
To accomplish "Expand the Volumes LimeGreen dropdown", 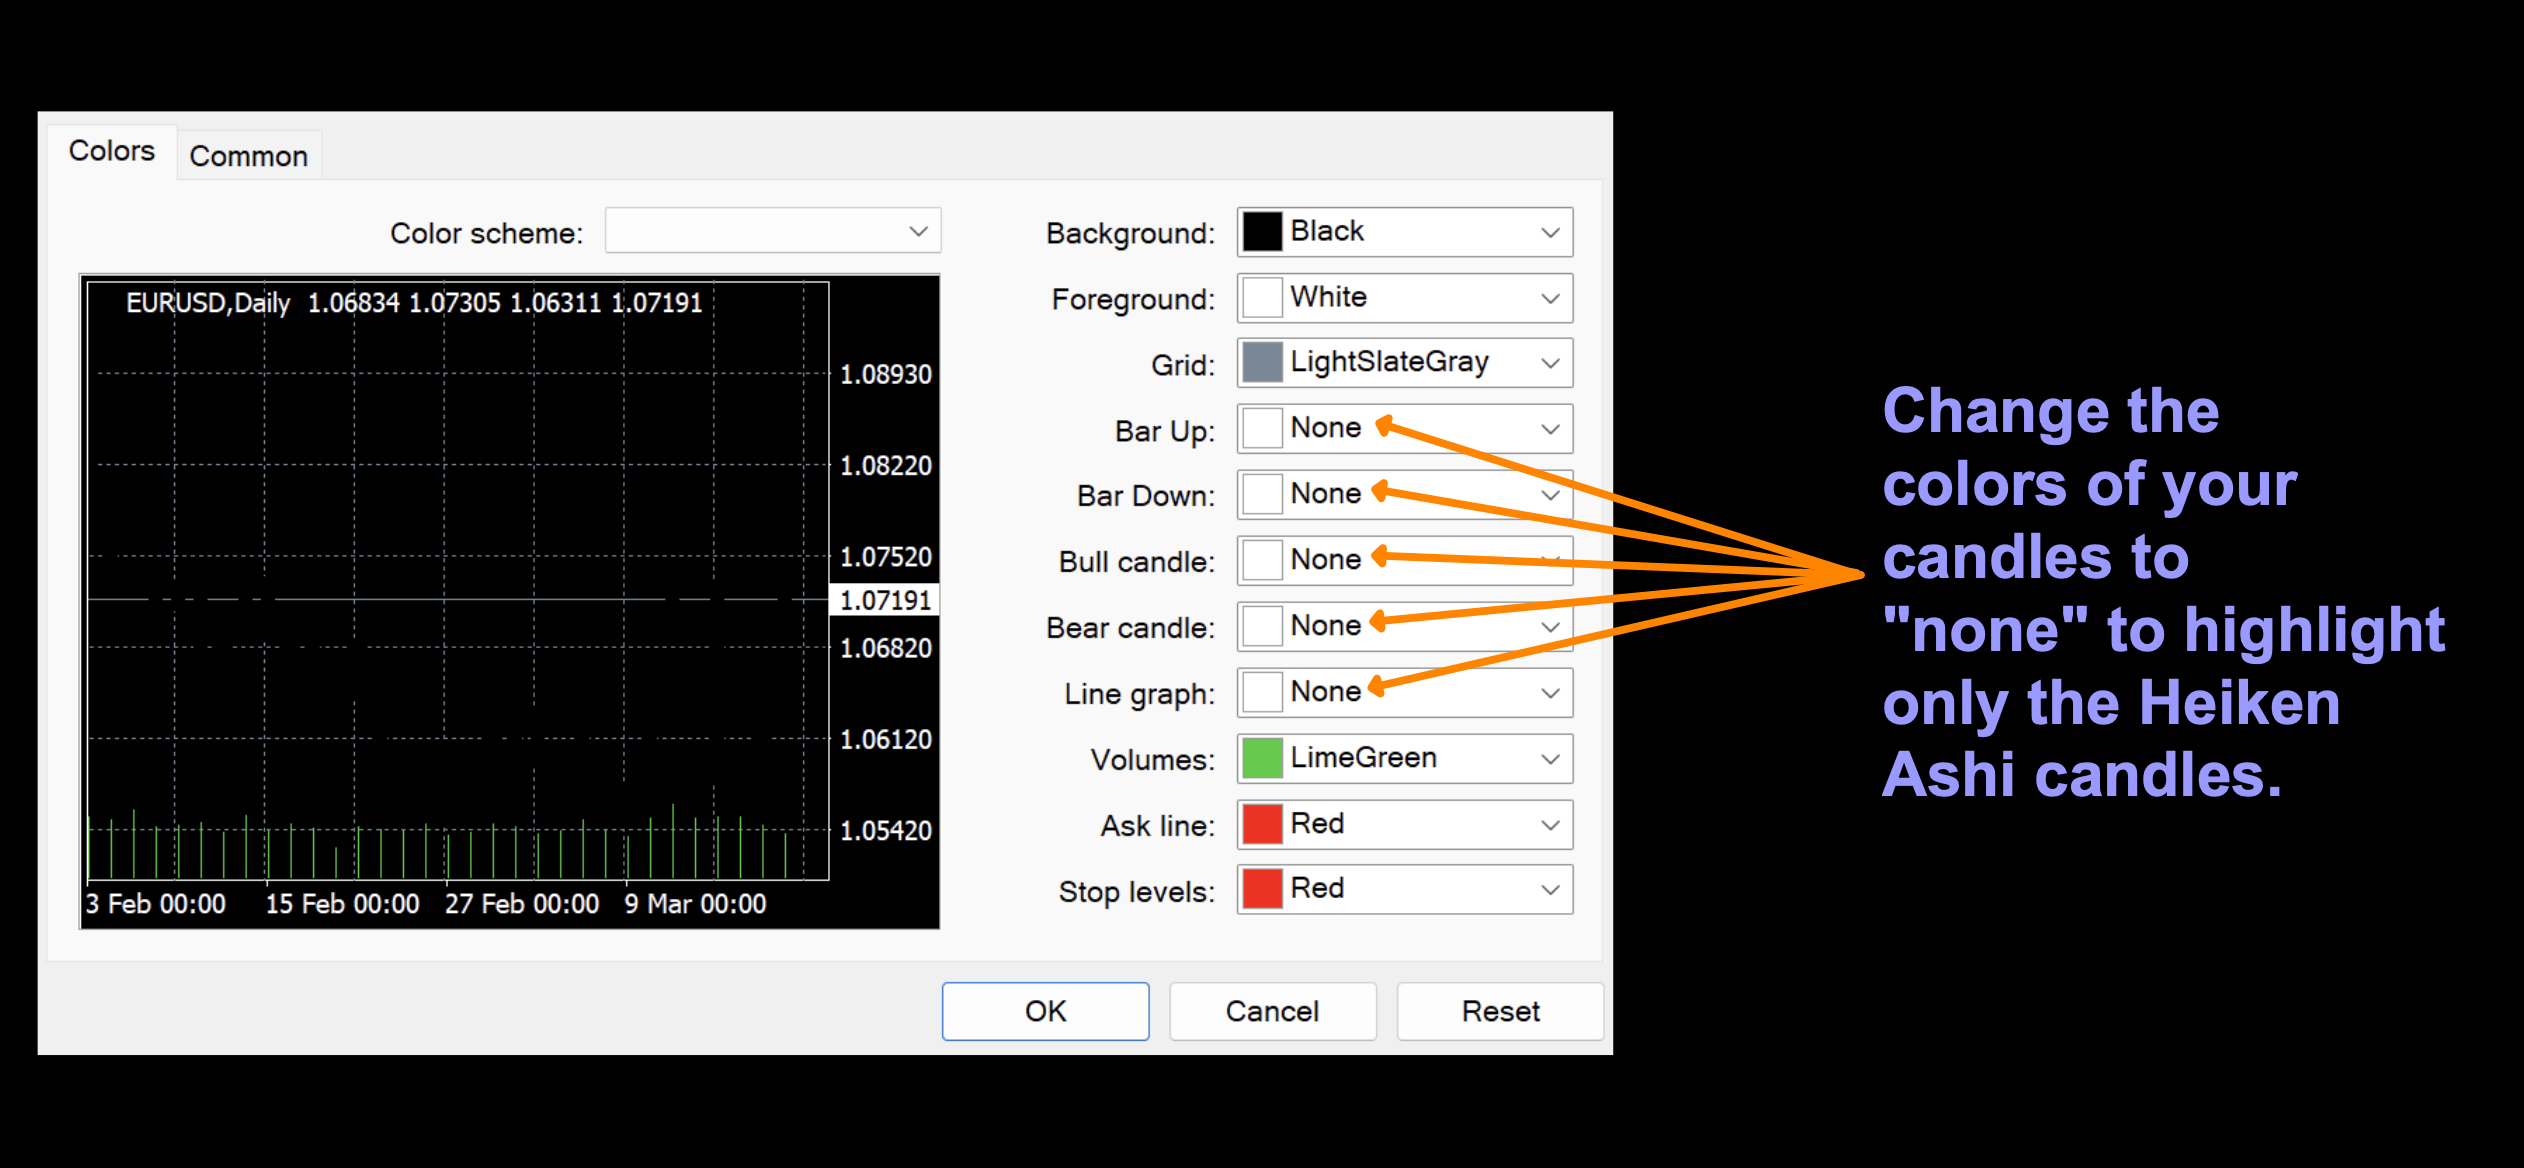I will [x=1550, y=759].
